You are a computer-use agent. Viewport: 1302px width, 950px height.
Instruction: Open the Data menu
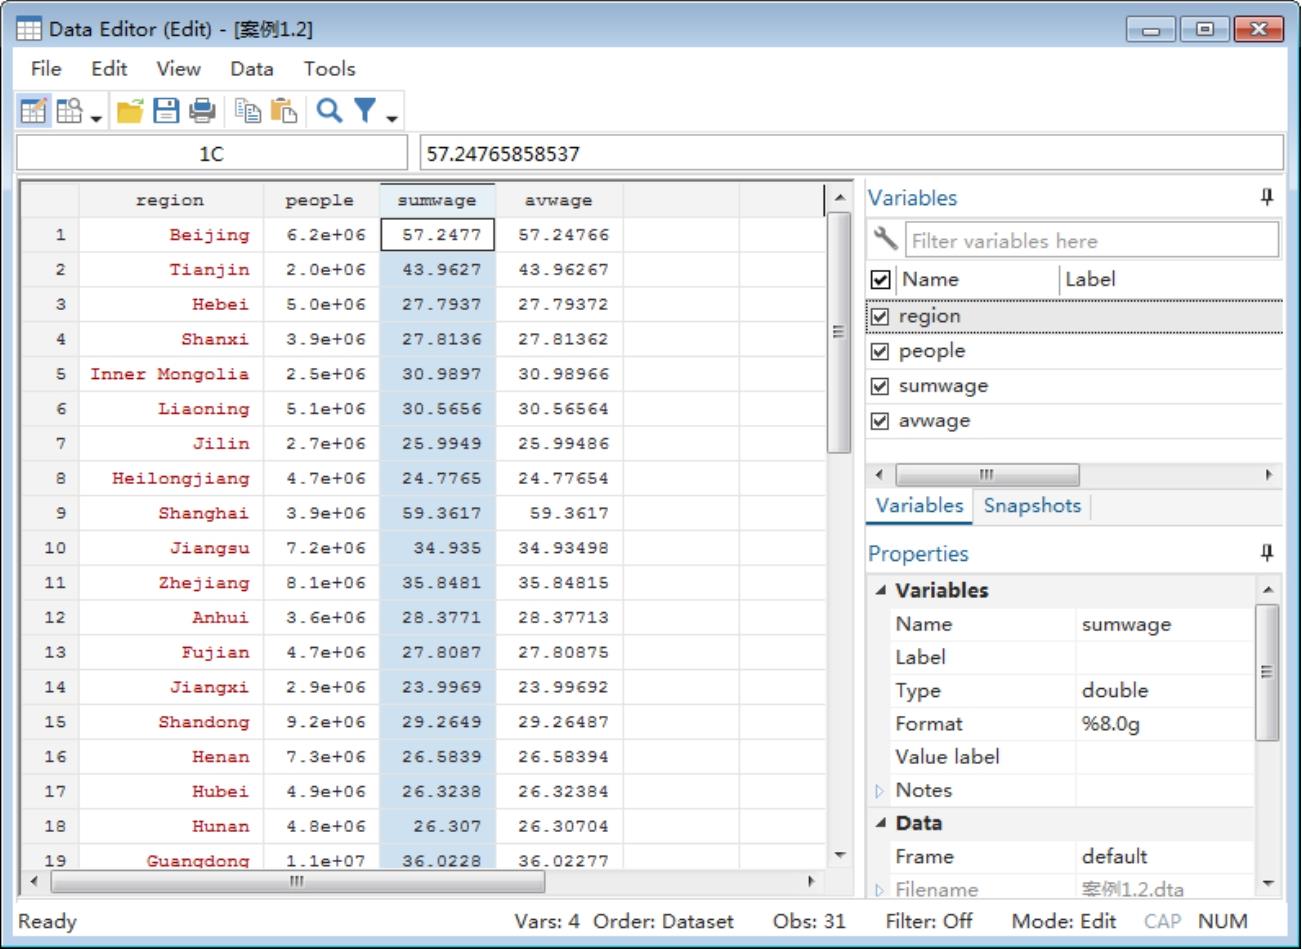pyautogui.click(x=251, y=69)
